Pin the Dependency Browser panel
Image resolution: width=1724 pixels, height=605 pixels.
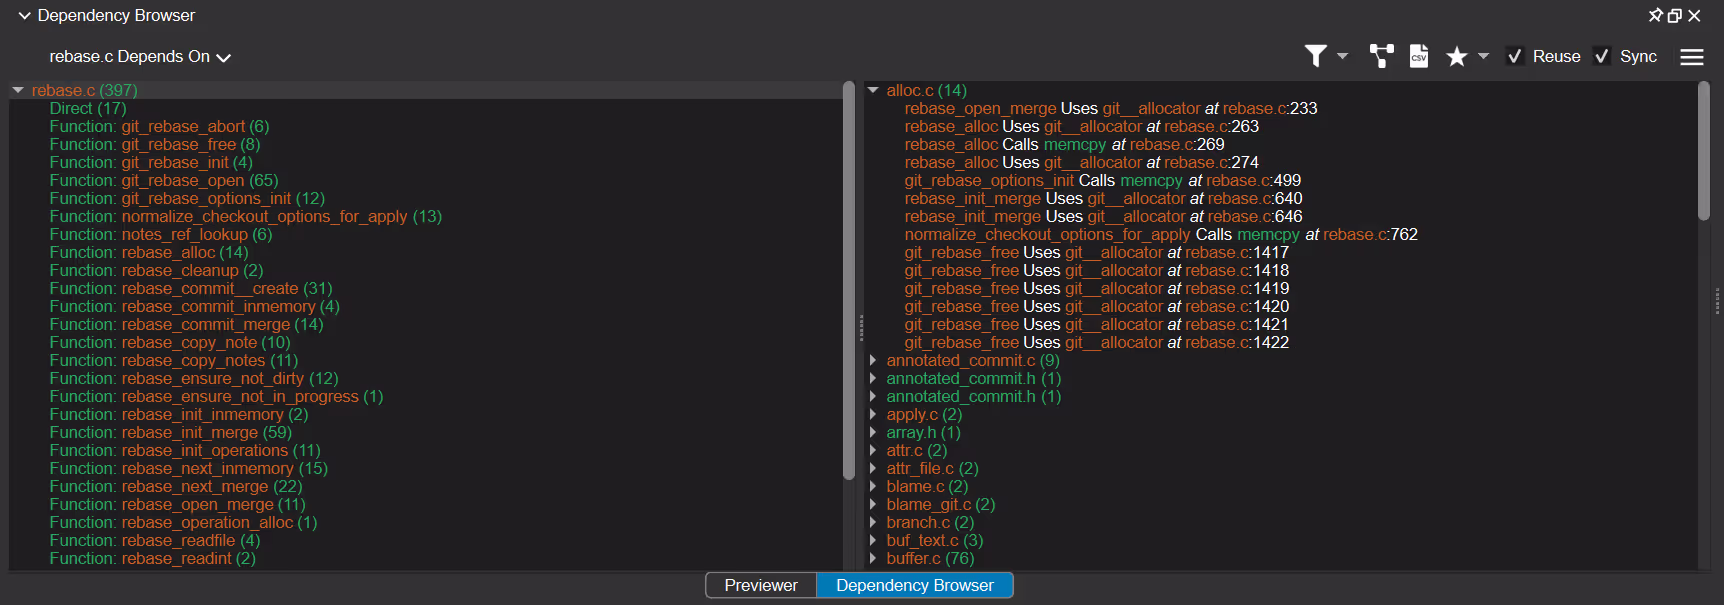pos(1656,15)
